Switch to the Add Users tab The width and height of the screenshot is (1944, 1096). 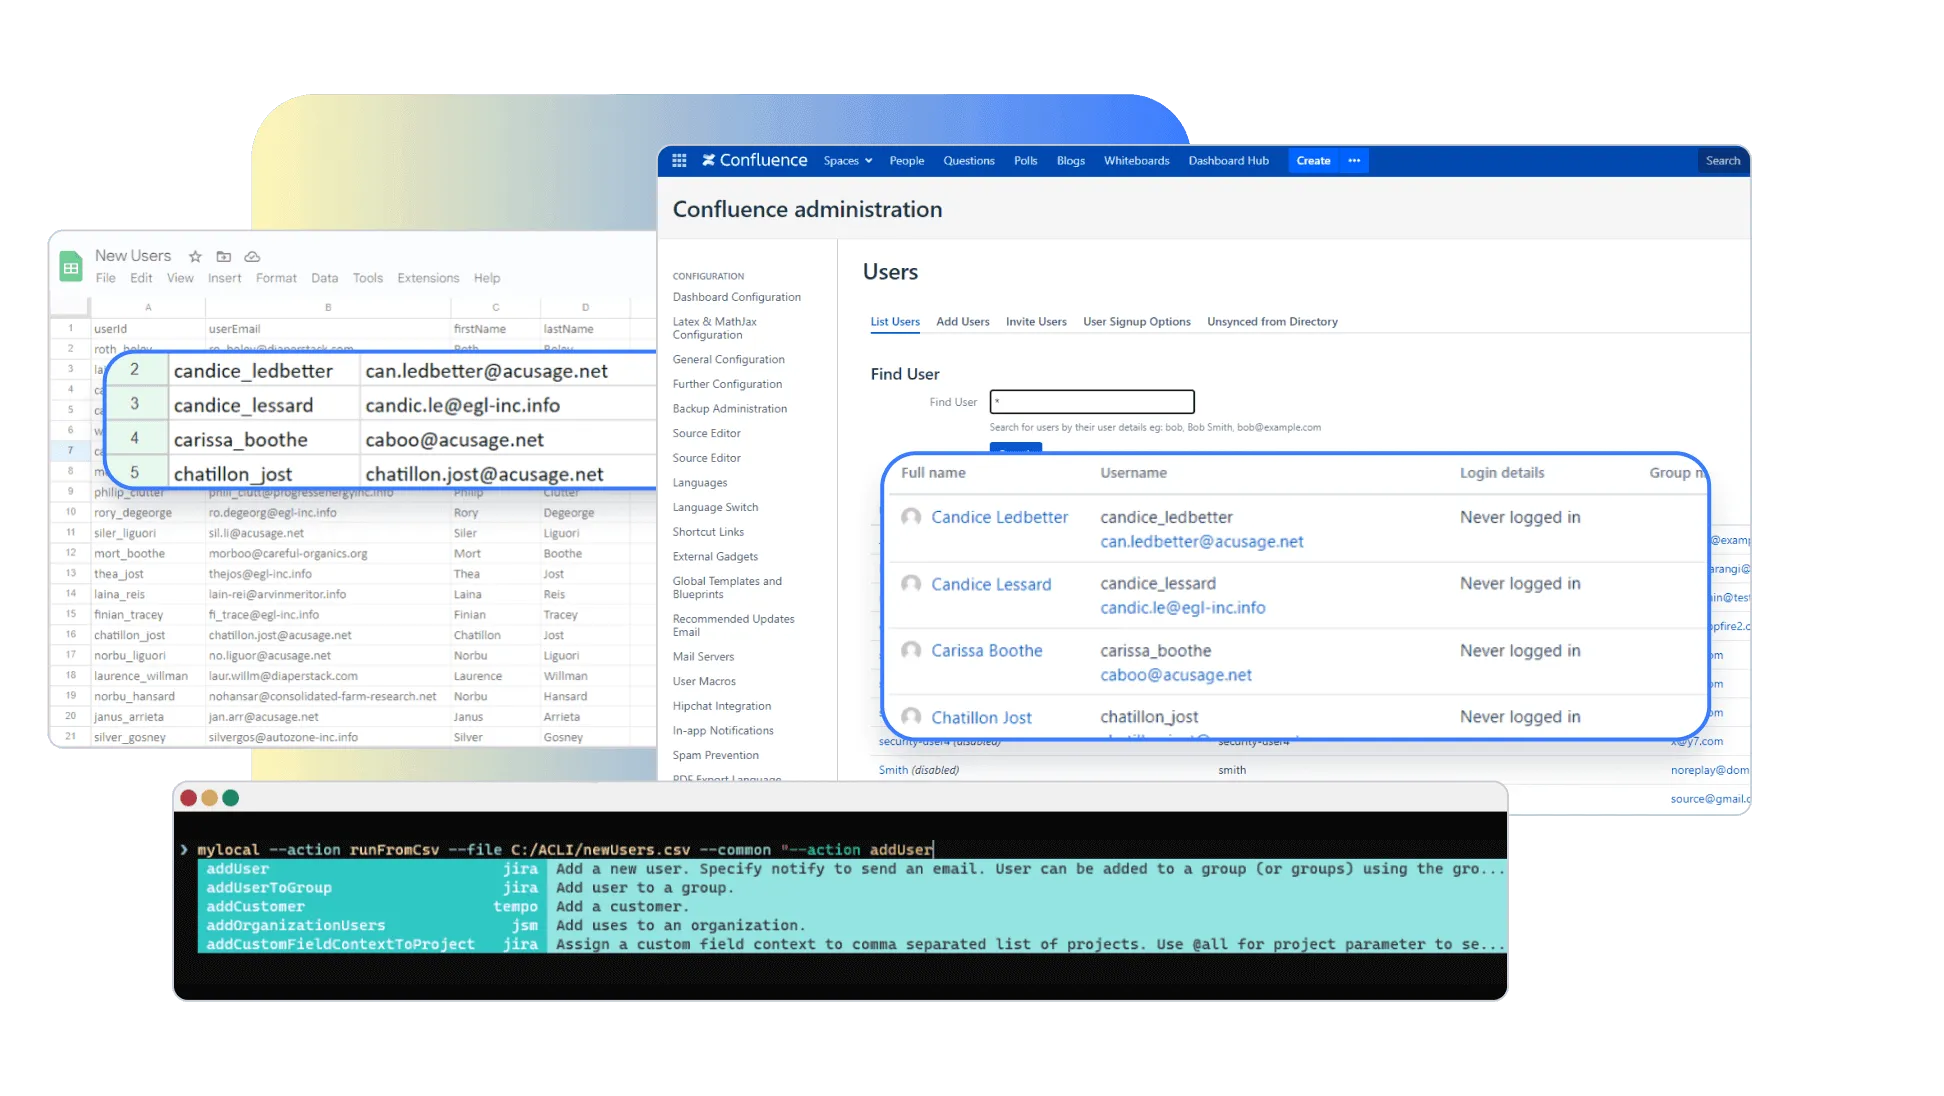(962, 322)
